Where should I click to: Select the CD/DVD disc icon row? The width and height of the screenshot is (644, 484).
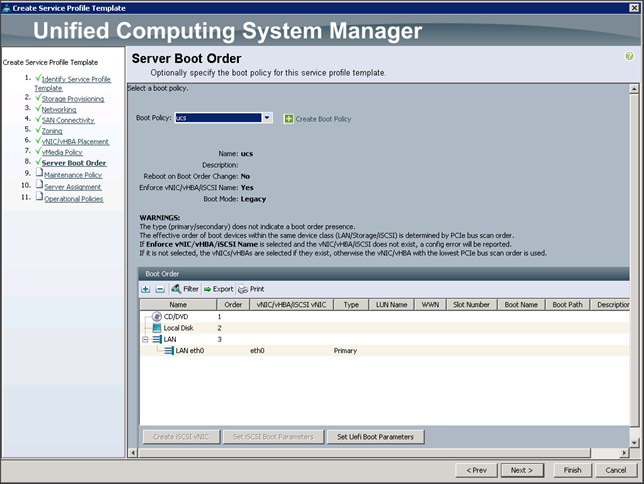point(156,316)
